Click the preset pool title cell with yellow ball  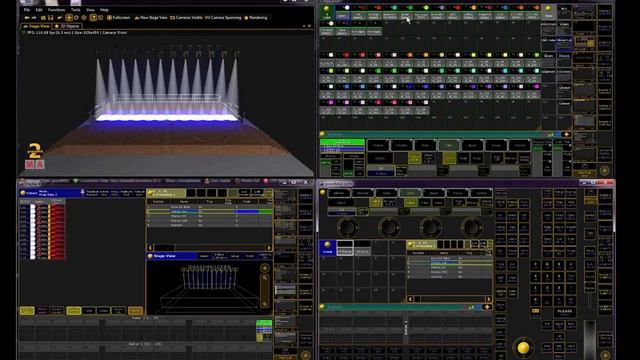327,12
